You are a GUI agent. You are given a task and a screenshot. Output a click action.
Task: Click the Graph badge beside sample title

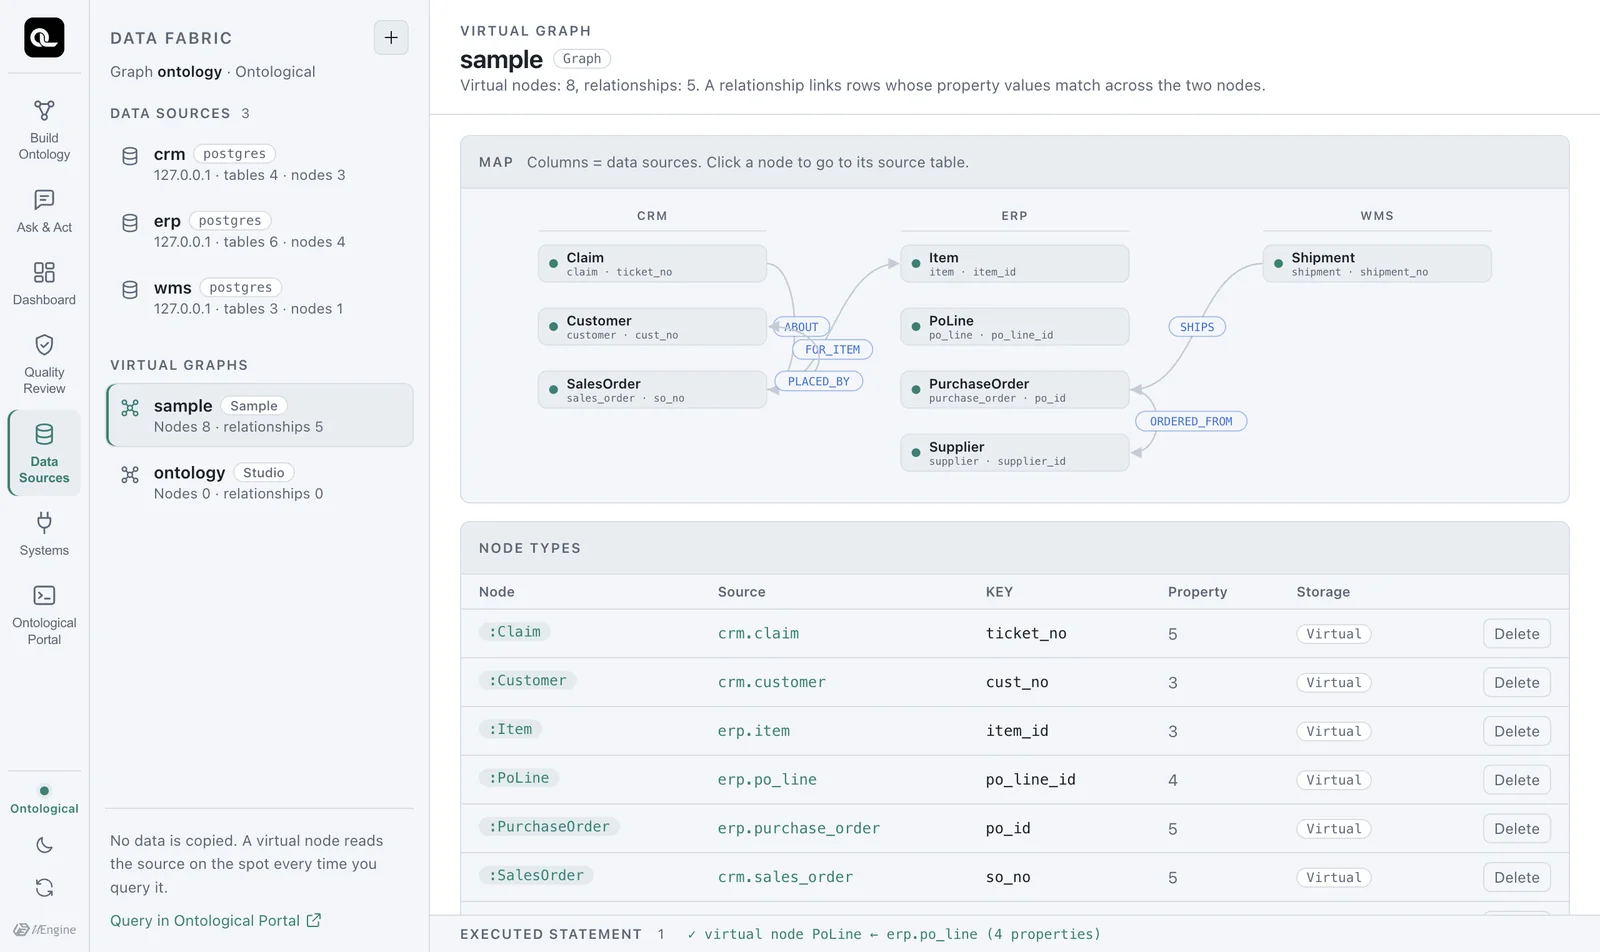point(582,59)
